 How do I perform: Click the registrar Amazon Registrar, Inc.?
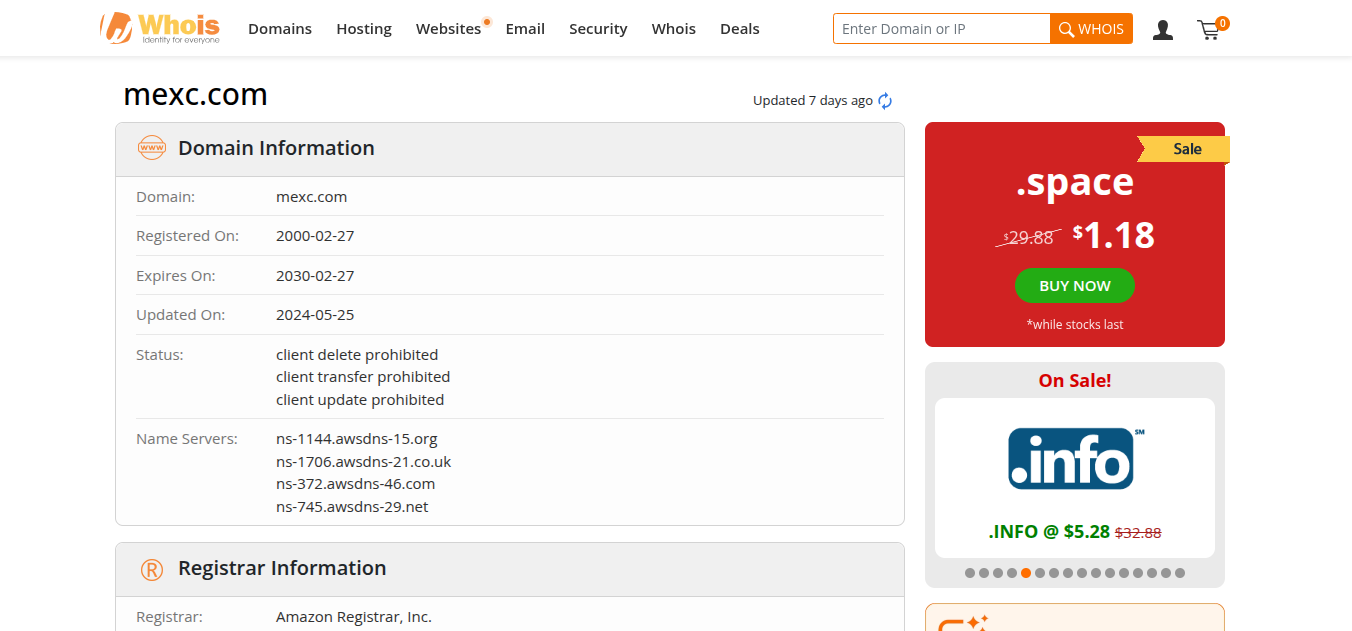point(354,617)
